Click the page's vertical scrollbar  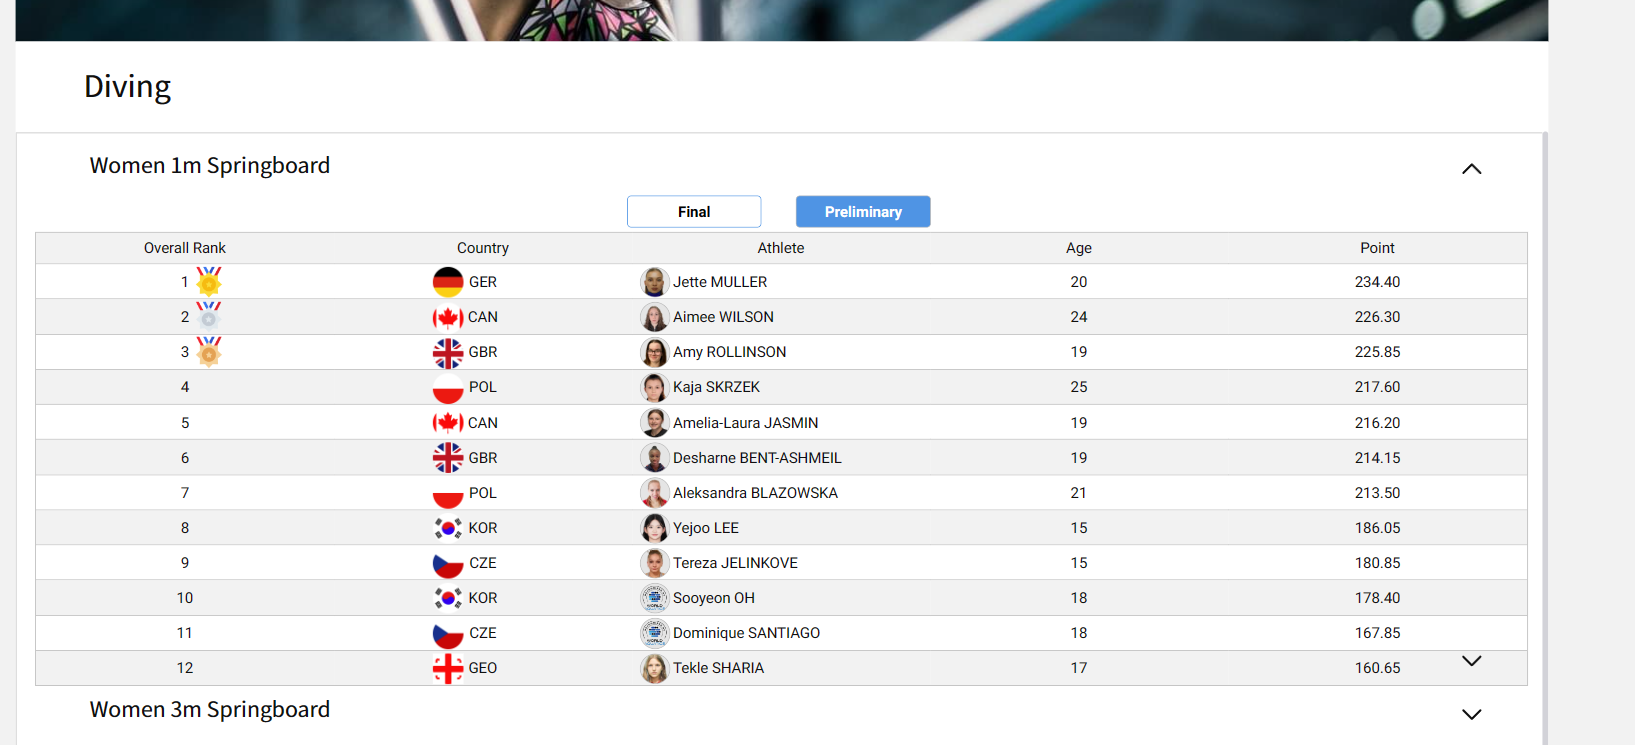tap(1545, 438)
